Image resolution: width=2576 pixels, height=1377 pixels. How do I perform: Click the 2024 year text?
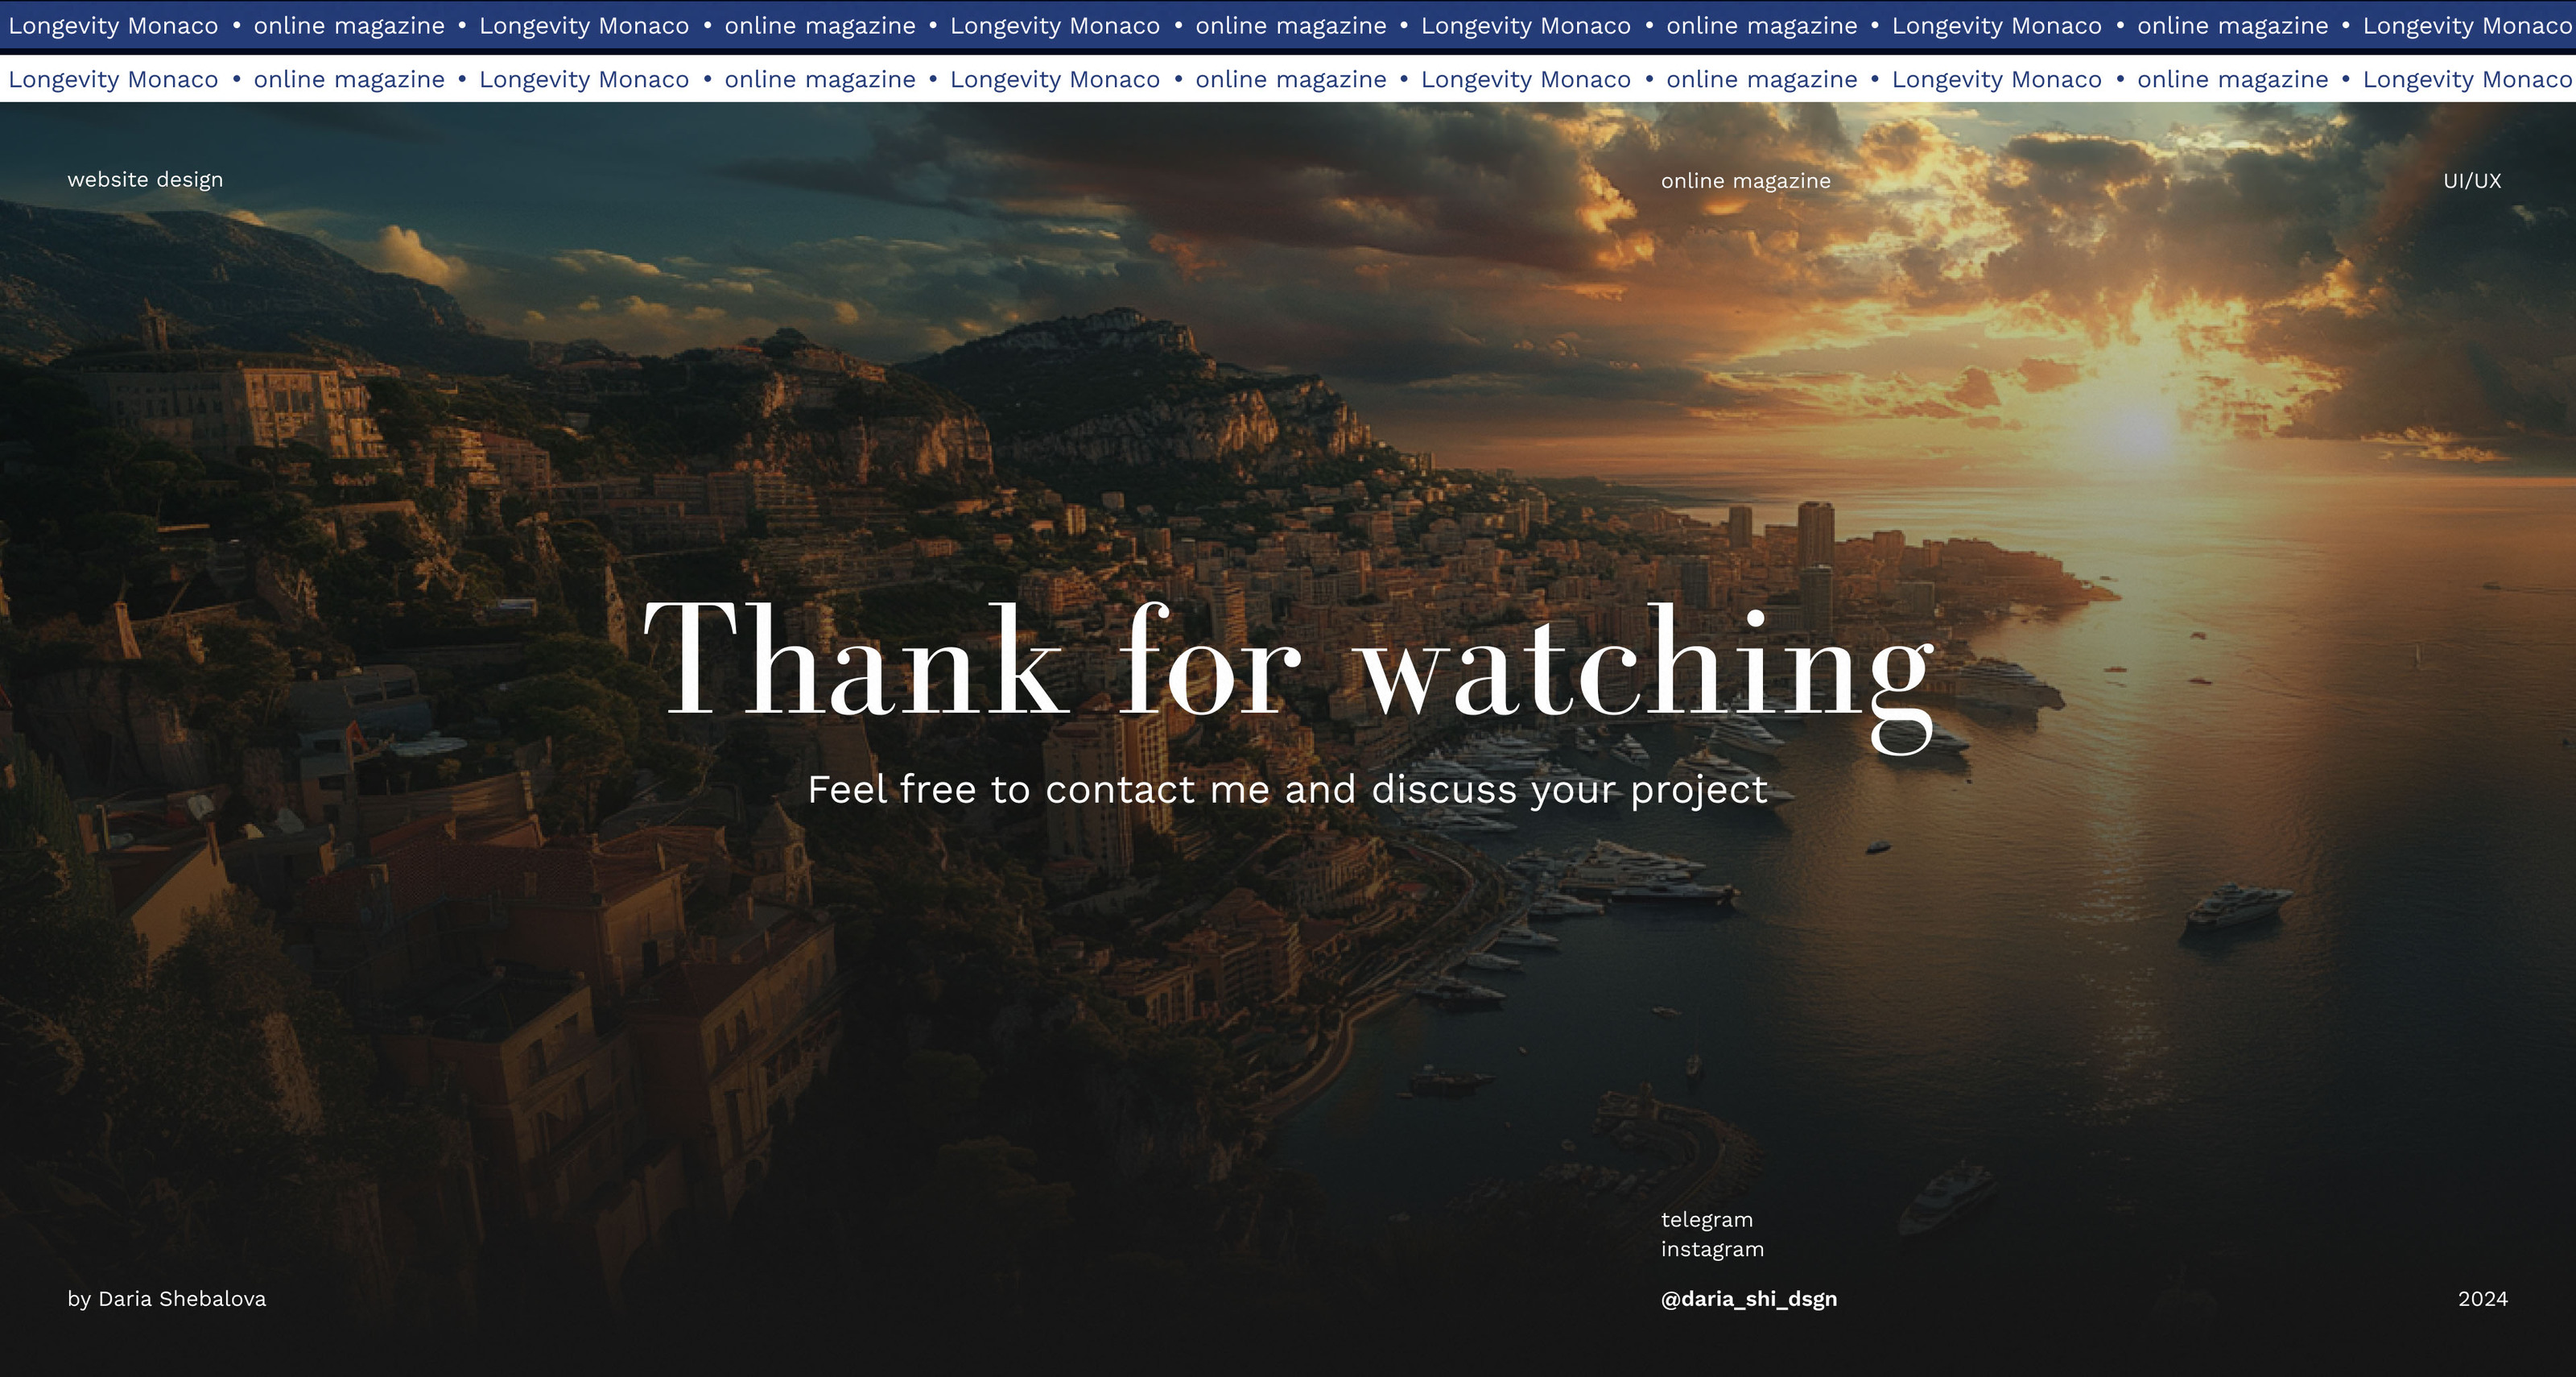[x=2482, y=1298]
